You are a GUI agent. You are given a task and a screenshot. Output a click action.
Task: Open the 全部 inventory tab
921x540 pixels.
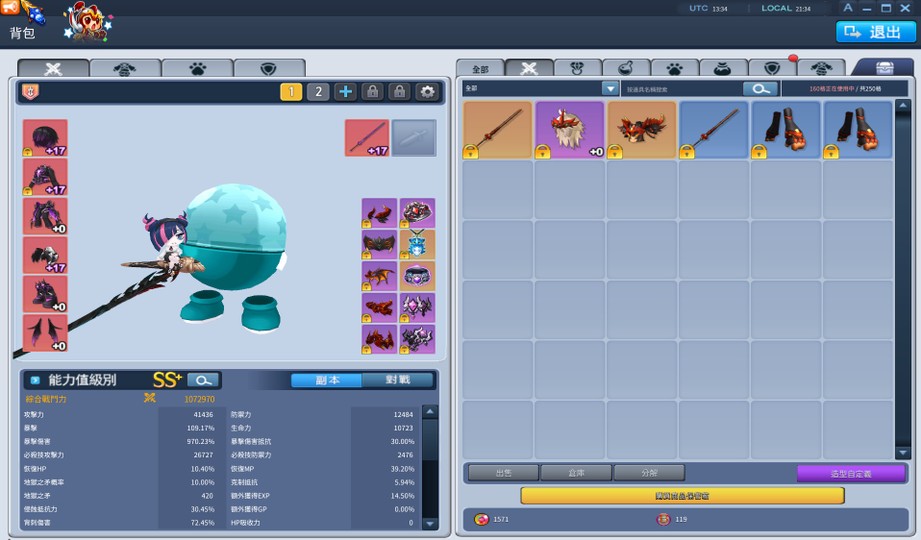coord(480,69)
